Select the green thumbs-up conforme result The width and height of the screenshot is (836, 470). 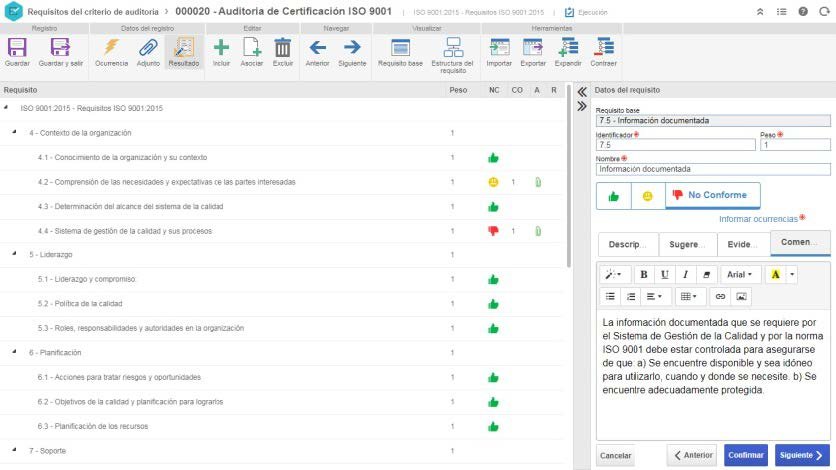click(x=614, y=196)
